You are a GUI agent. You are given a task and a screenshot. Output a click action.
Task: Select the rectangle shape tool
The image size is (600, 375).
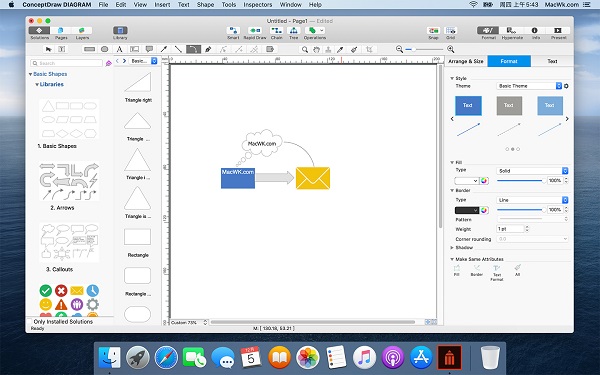pos(90,49)
